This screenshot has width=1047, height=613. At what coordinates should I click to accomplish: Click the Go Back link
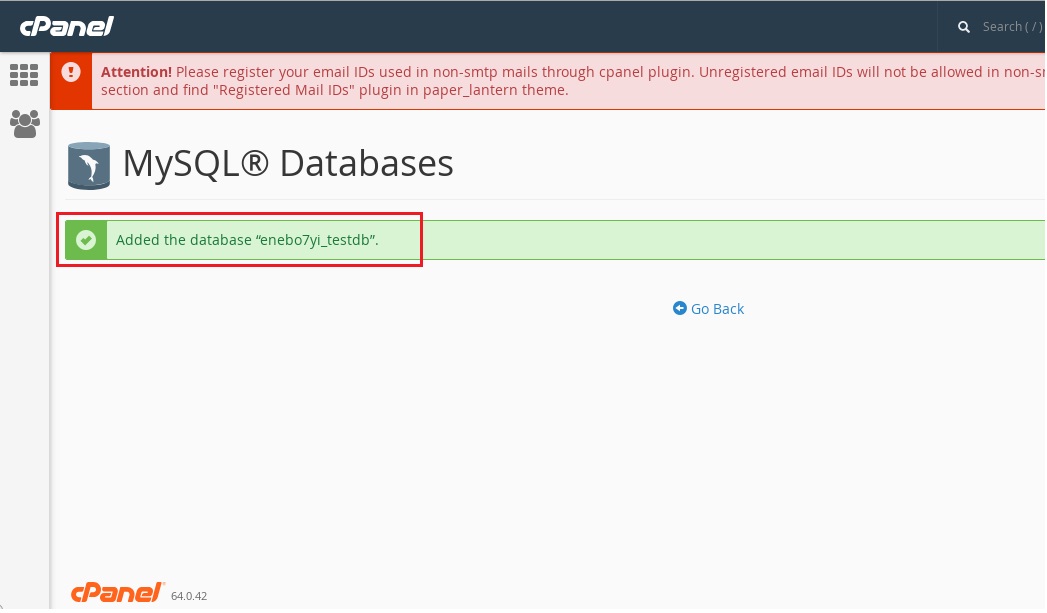[x=708, y=309]
